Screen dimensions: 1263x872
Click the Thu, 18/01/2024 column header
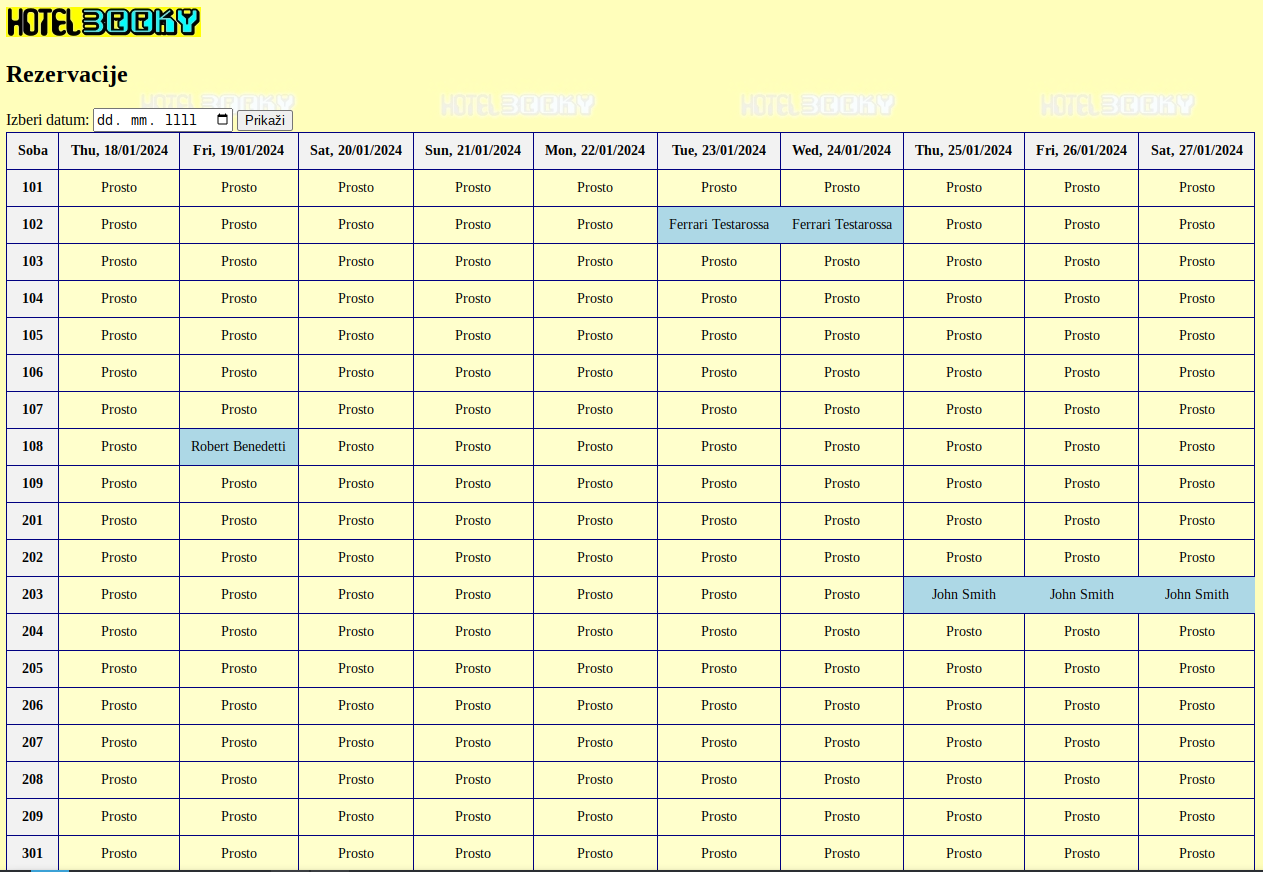click(119, 151)
